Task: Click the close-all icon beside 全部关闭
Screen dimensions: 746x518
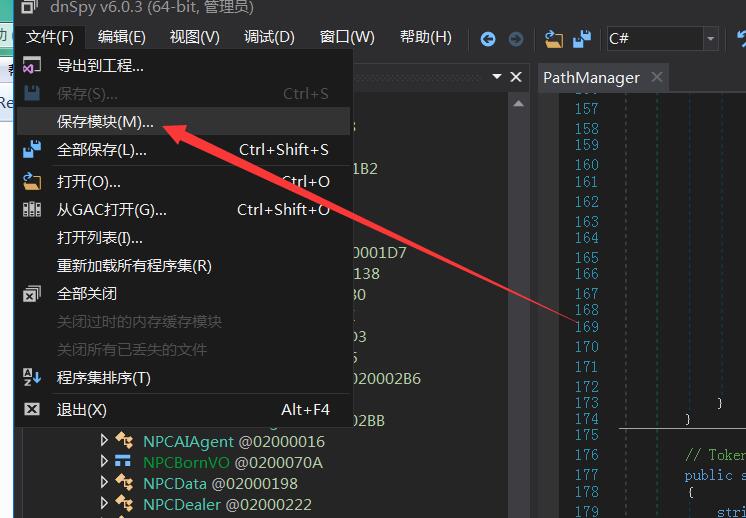Action: pyautogui.click(x=32, y=294)
